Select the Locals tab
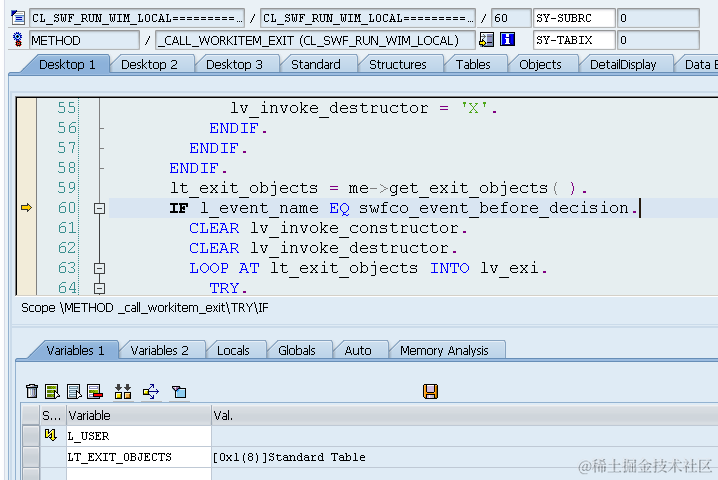Screen dimensions: 718x480 pyautogui.click(x=233, y=350)
